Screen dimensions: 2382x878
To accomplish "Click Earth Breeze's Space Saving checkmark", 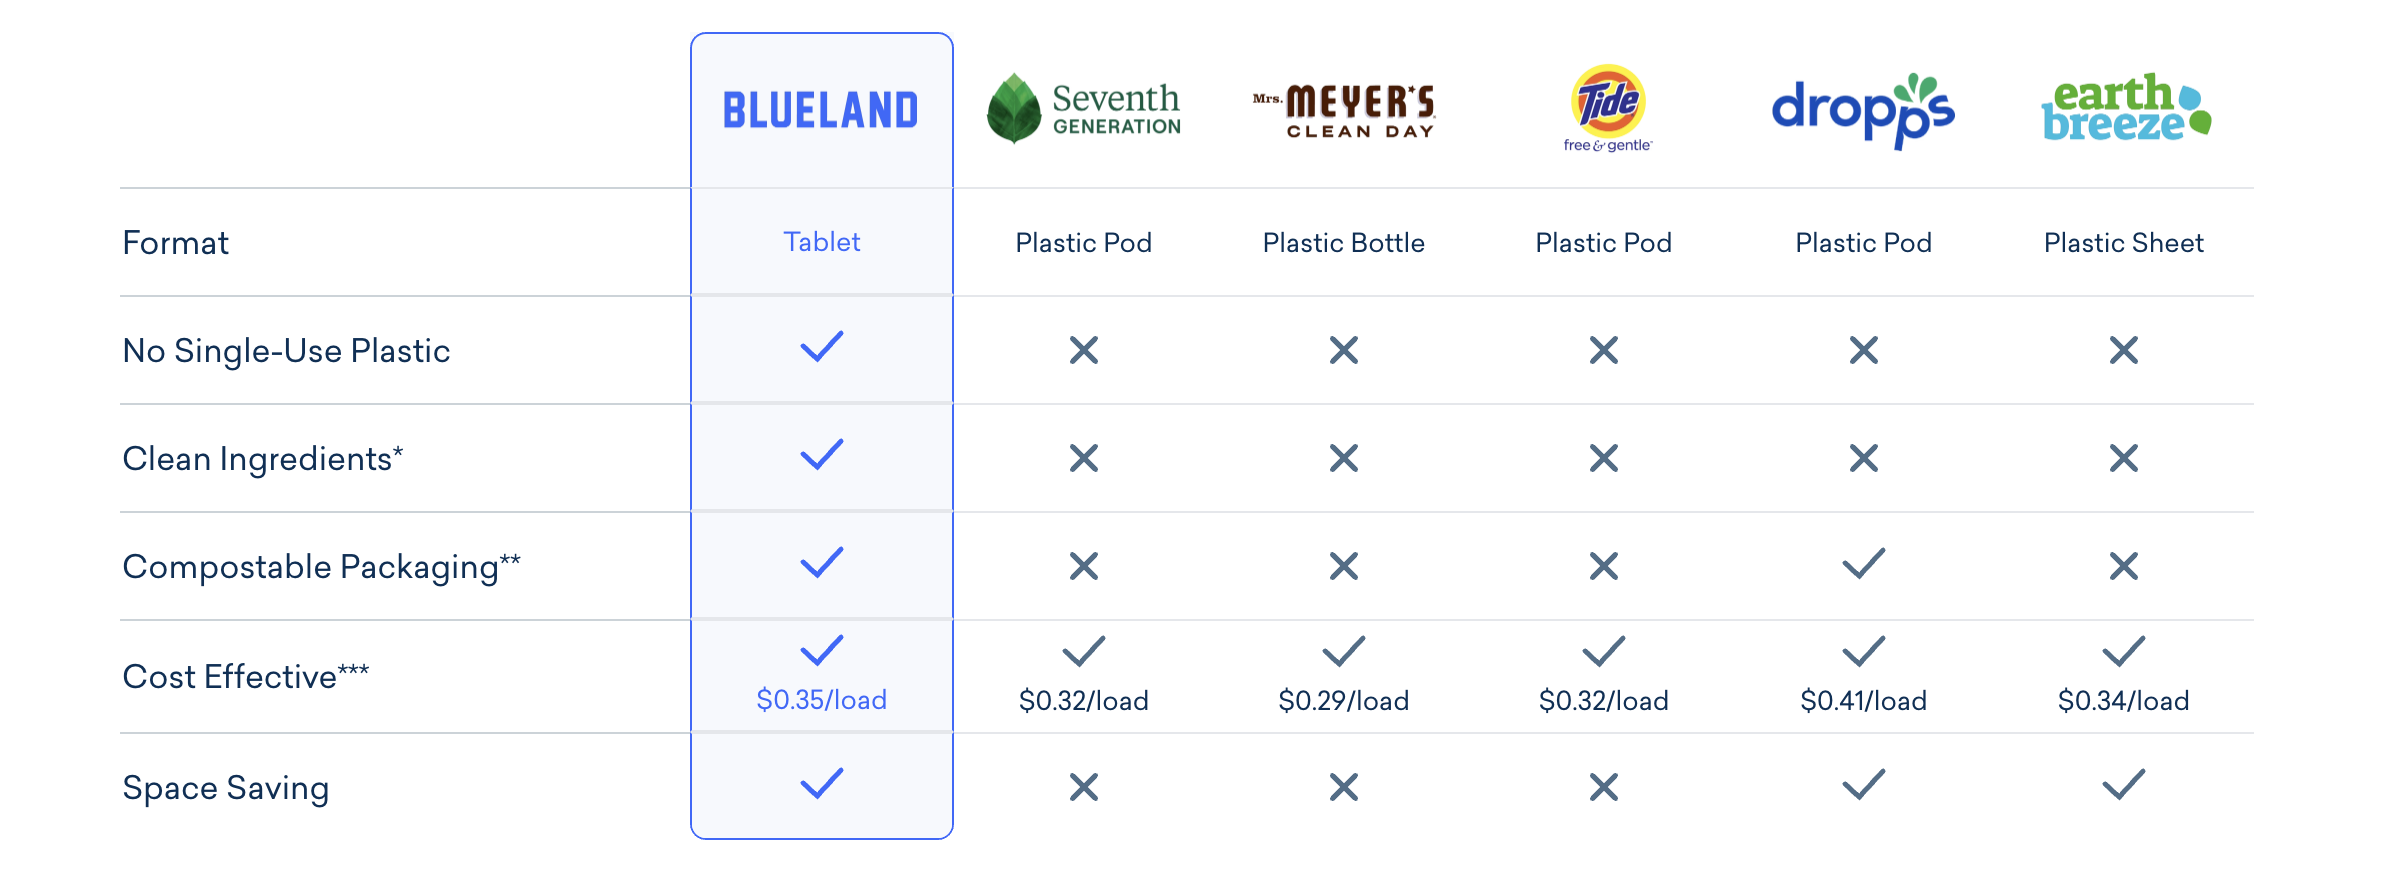I will coord(2123,785).
